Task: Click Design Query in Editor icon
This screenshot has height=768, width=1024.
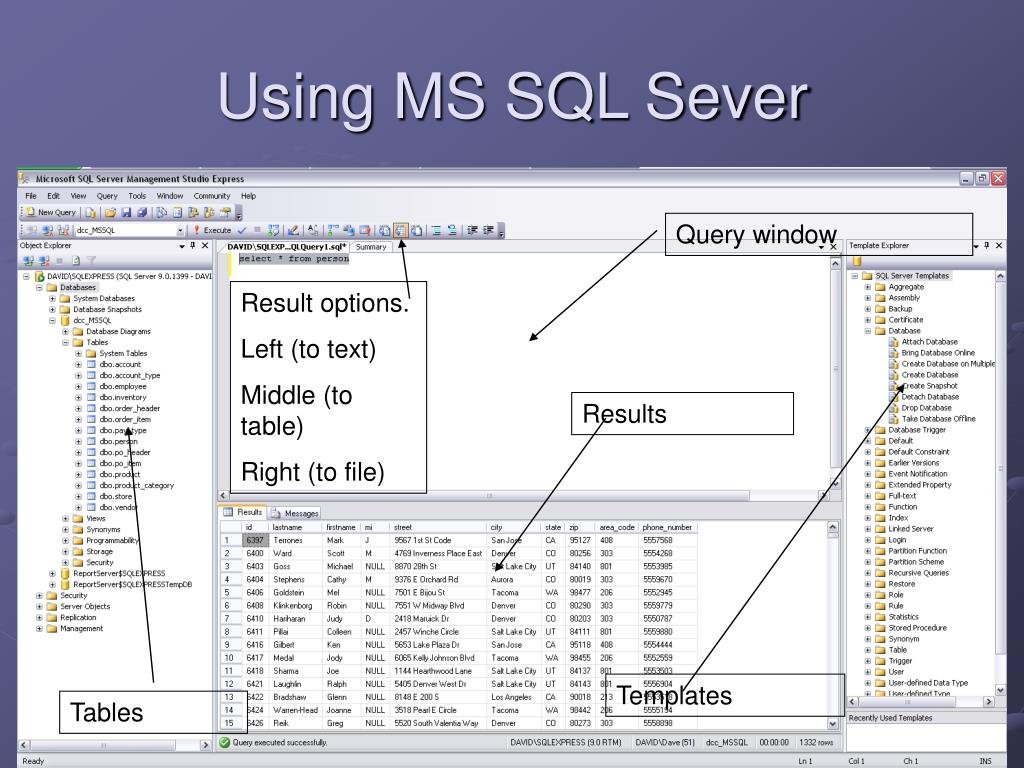Action: coord(293,230)
